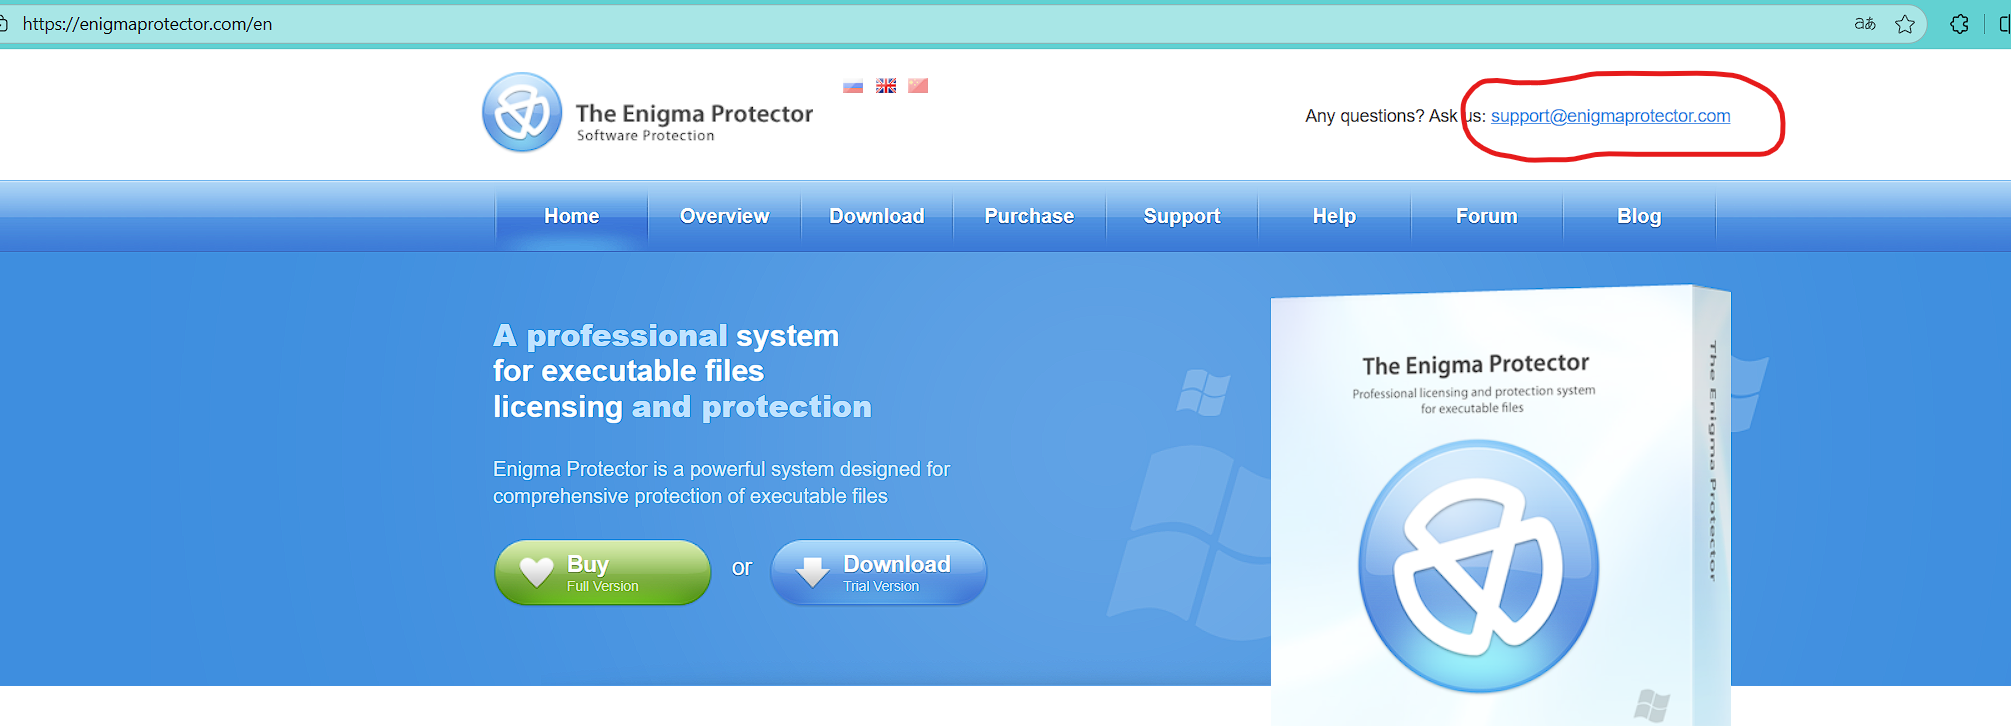This screenshot has width=2011, height=726.
Task: Open the Home menu tab
Action: click(572, 216)
